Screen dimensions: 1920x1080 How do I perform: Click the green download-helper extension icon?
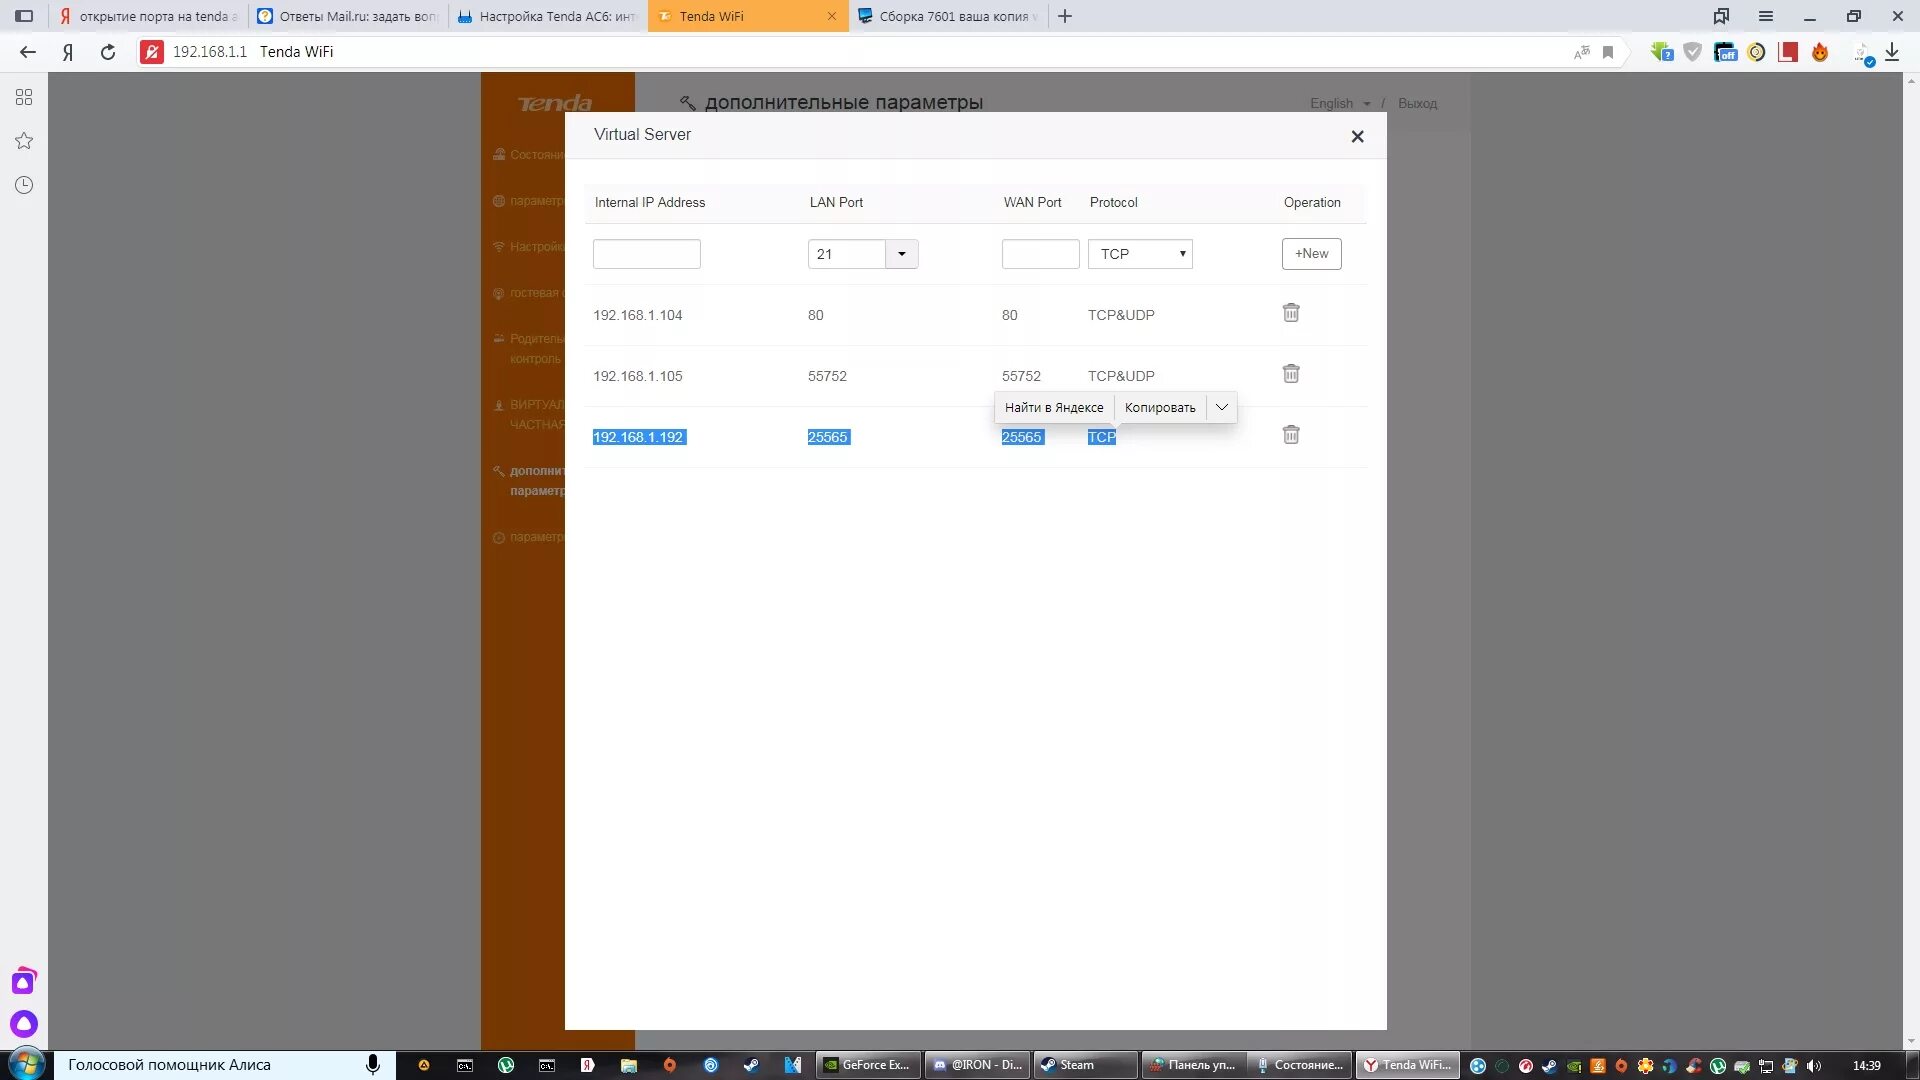(1662, 52)
